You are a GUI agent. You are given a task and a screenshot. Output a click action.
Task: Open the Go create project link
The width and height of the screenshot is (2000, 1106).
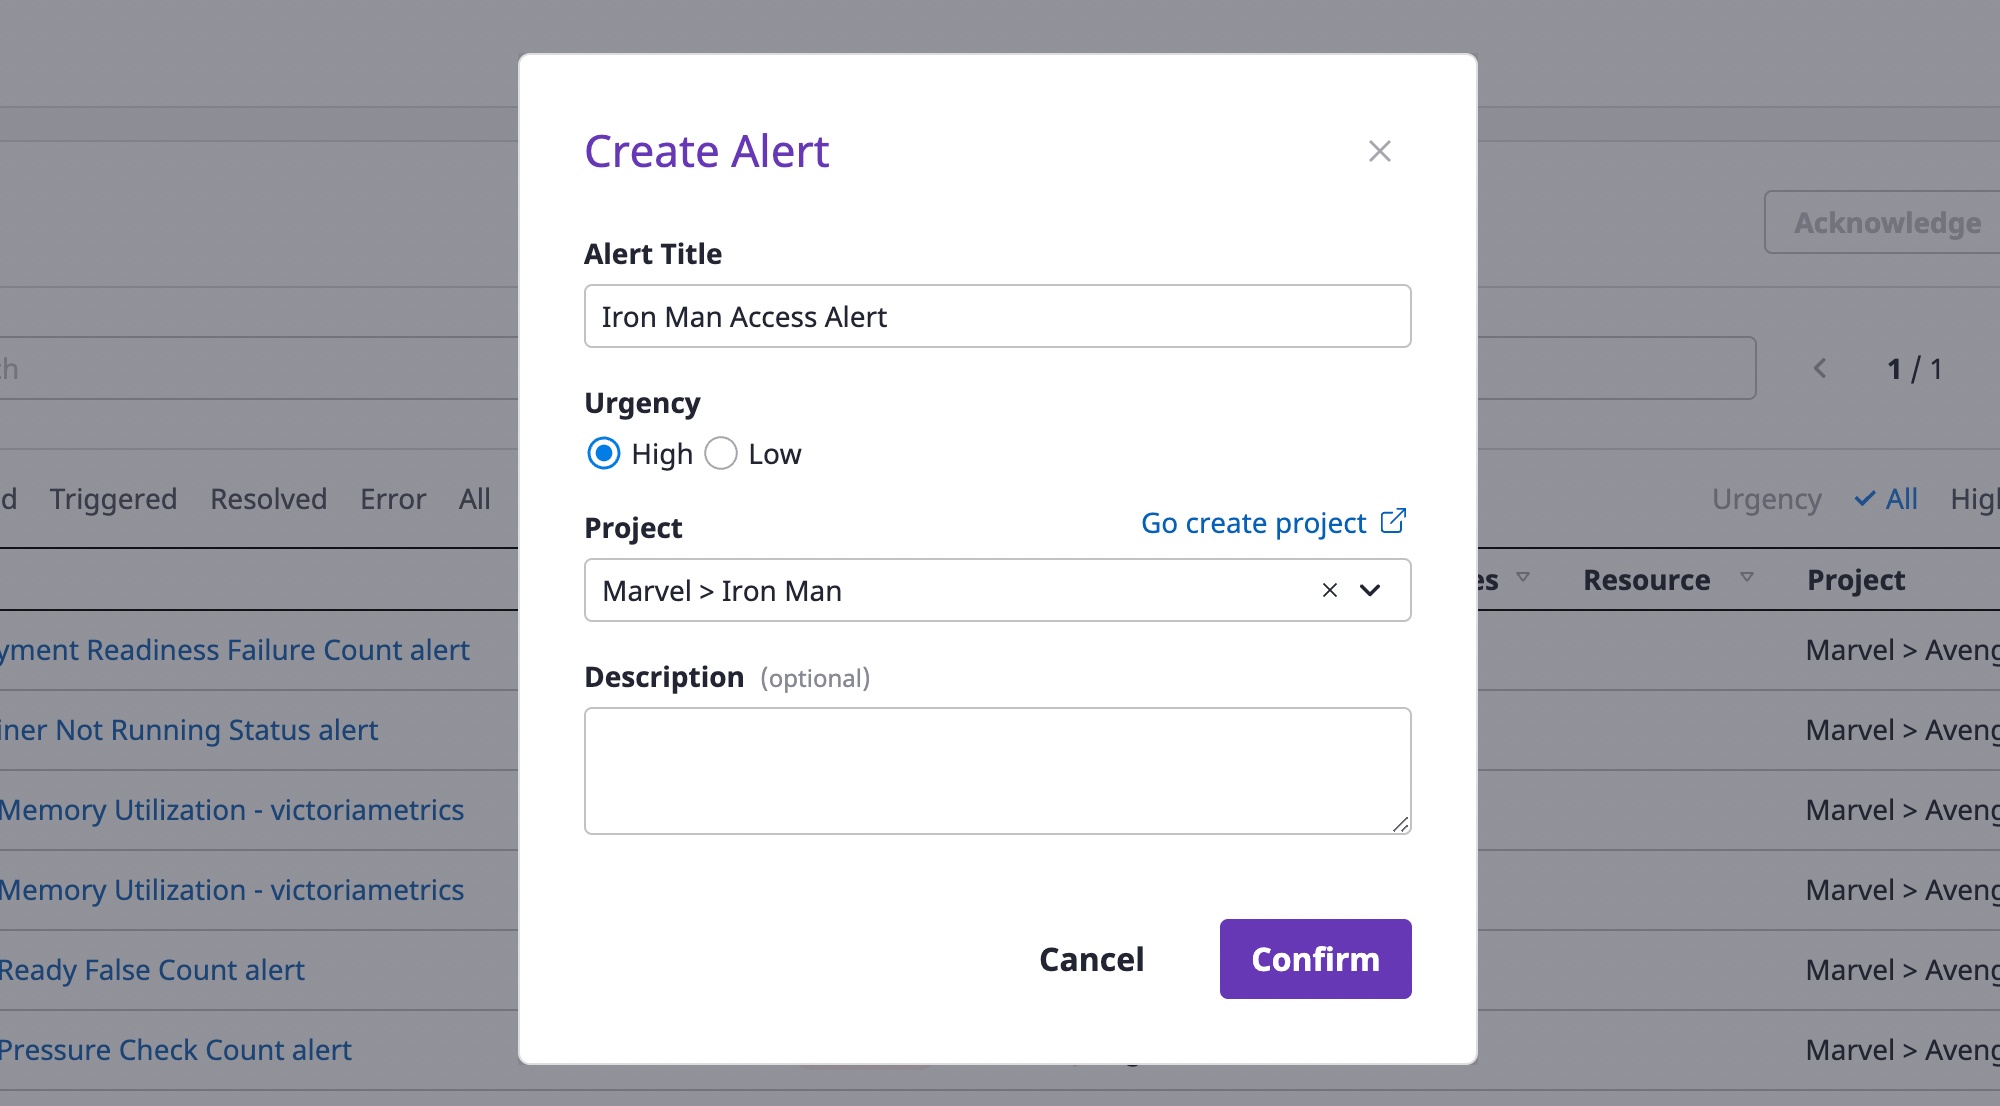pos(1253,522)
